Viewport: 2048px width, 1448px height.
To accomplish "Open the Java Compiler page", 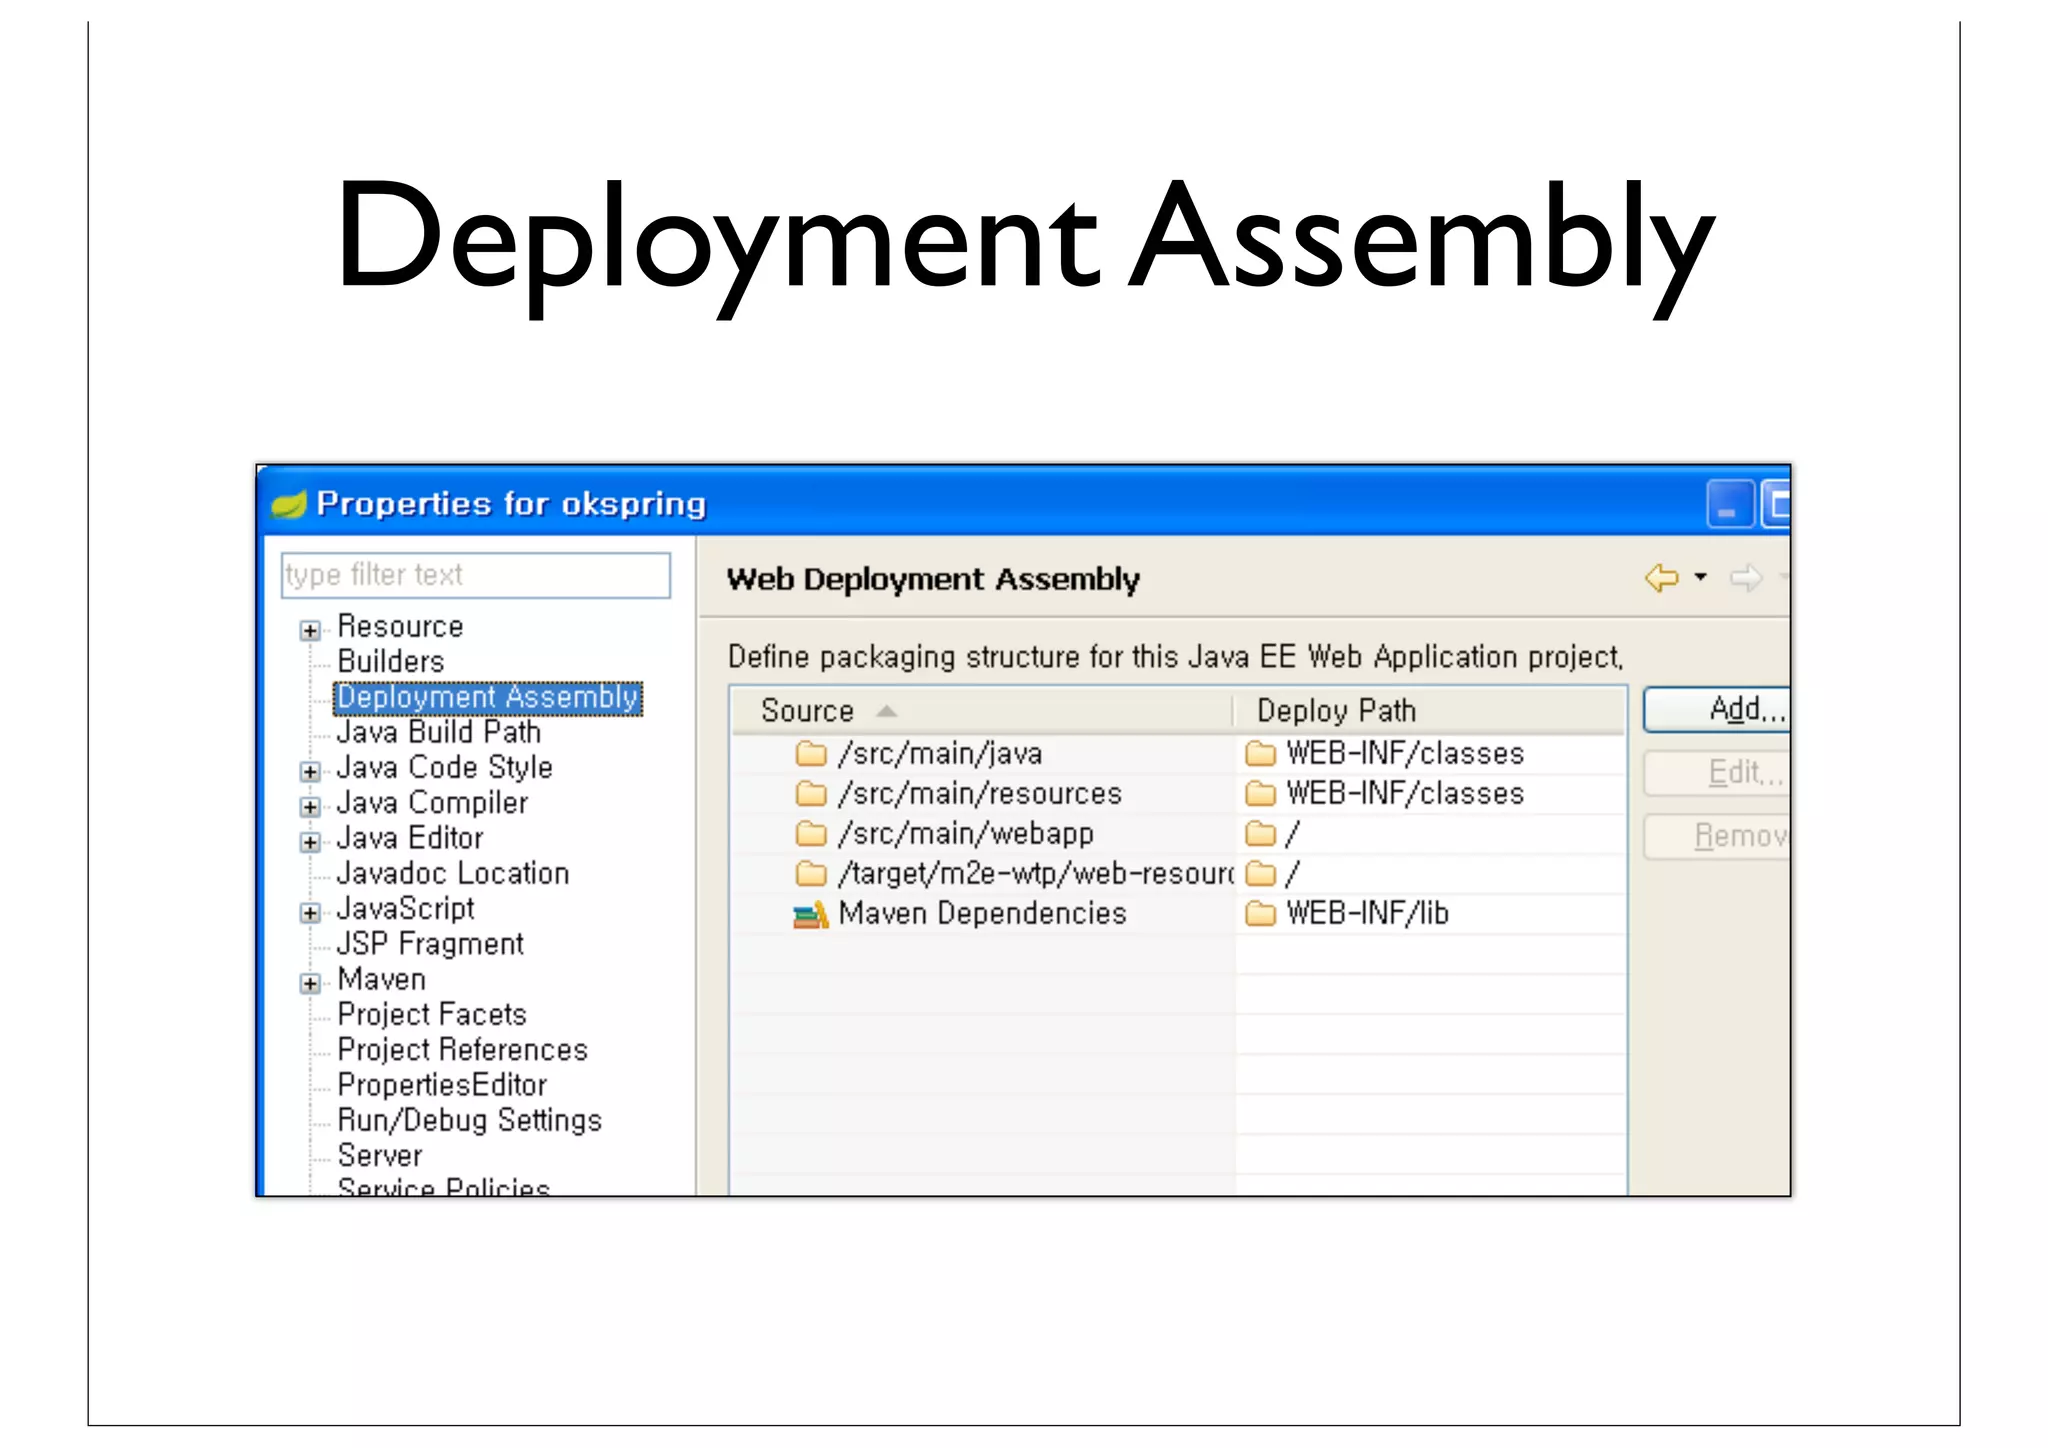I will pyautogui.click(x=432, y=802).
